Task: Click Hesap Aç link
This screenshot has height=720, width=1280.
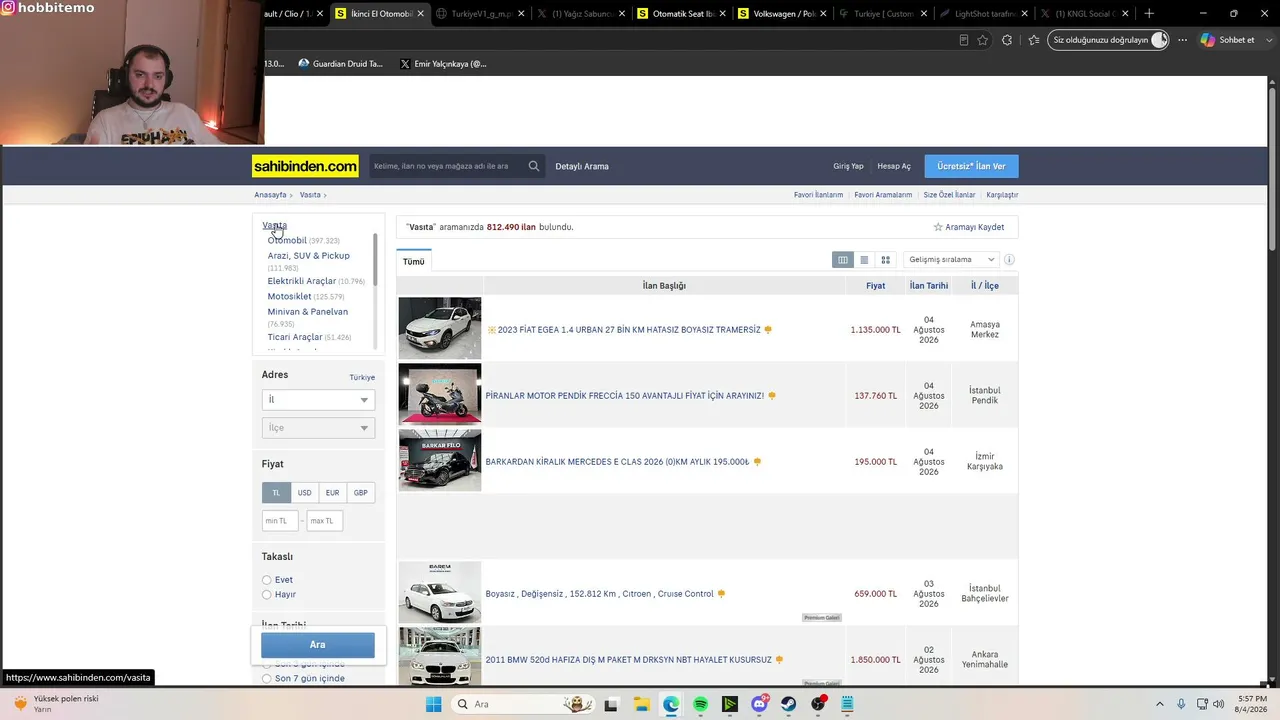Action: pos(894,166)
